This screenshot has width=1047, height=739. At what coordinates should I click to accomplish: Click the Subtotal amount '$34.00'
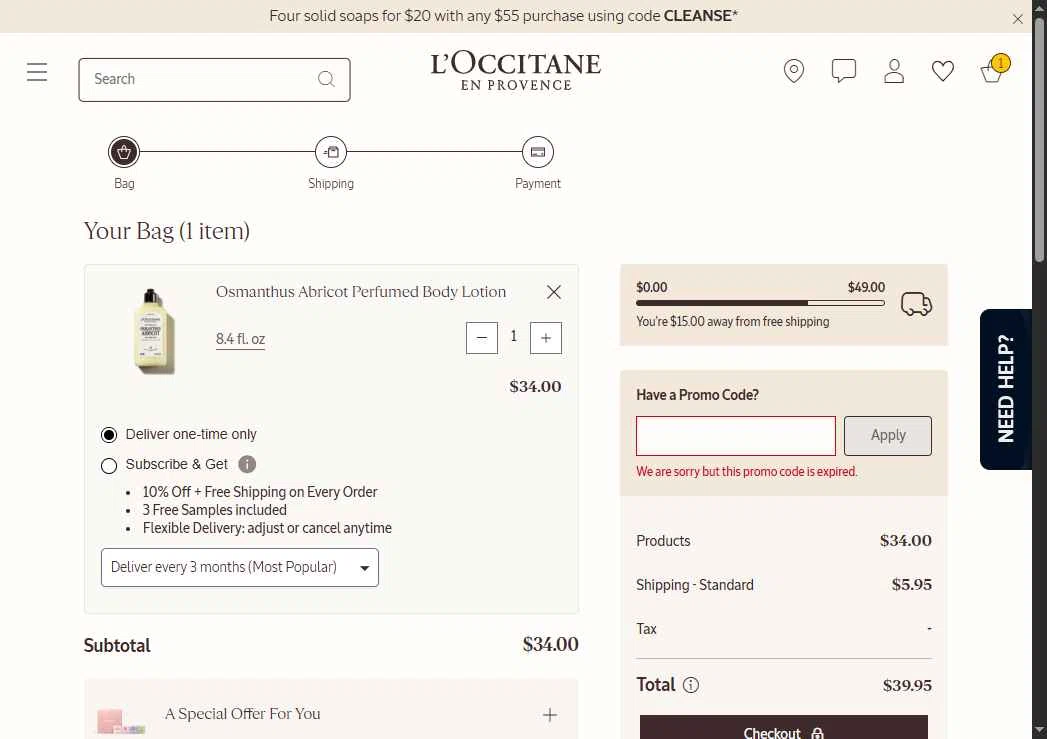[550, 644]
